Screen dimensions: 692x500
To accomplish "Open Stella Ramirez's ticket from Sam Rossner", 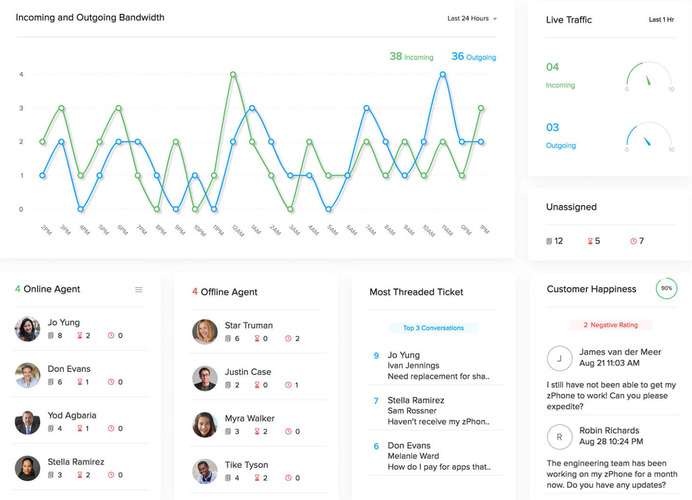I will [x=435, y=411].
